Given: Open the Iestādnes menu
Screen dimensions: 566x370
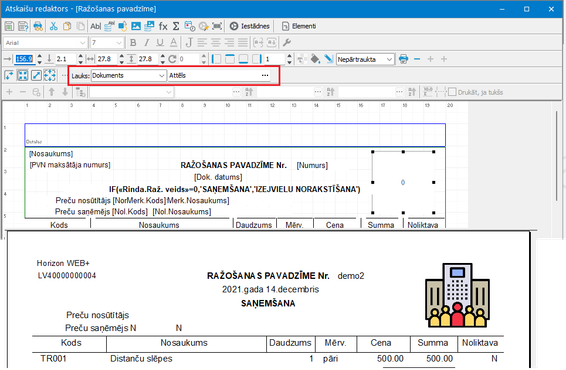Looking at the screenshot, I should point(250,26).
